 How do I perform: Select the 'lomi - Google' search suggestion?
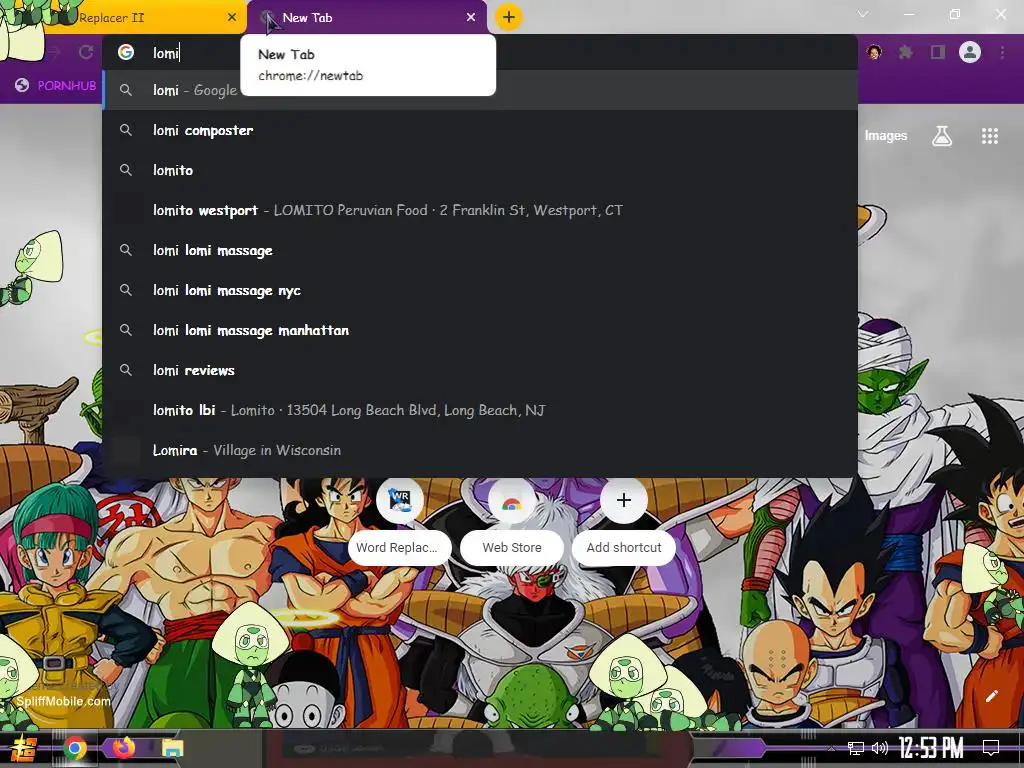[x=480, y=90]
